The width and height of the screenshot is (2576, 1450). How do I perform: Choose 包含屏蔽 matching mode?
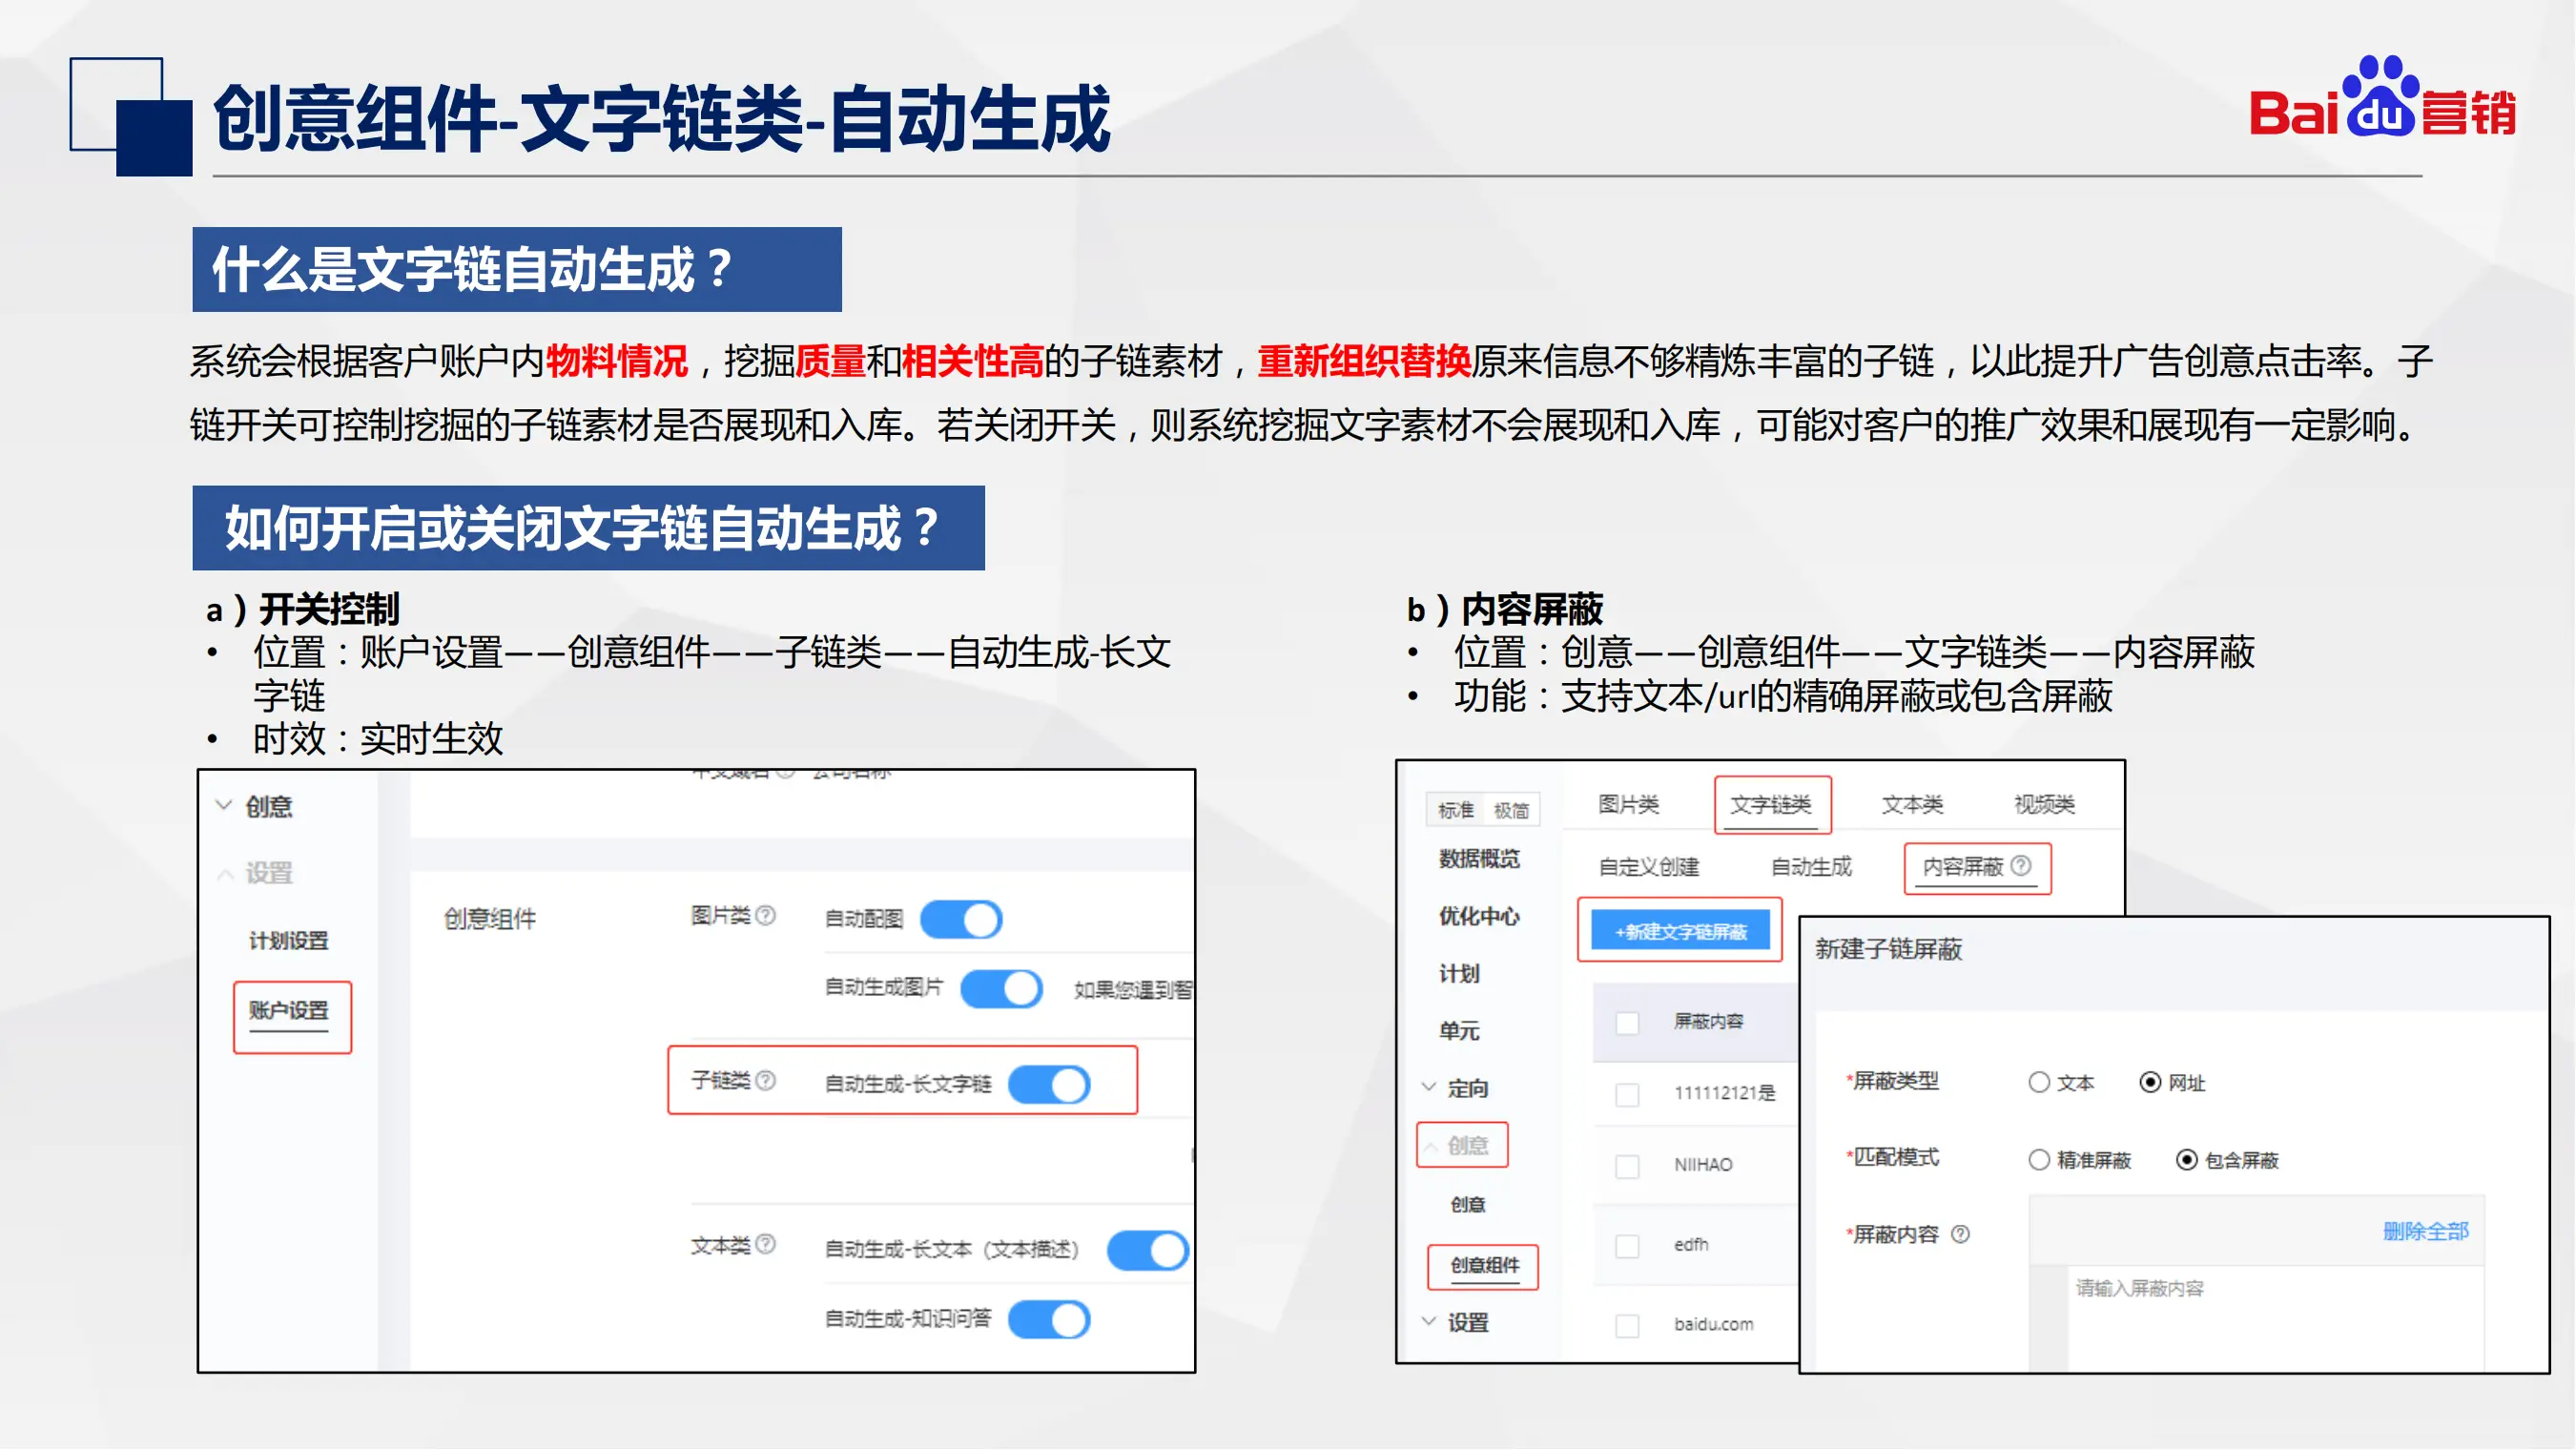click(2188, 1160)
